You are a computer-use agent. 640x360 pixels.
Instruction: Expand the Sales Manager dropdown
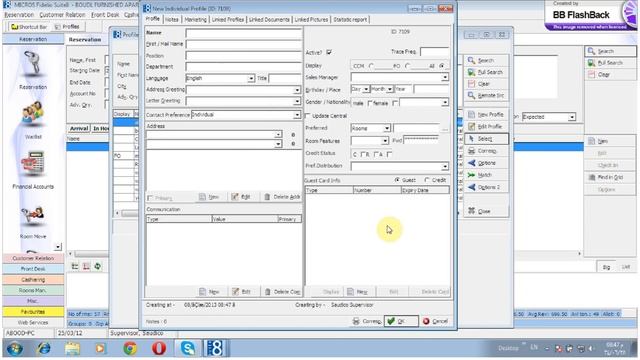point(444,77)
